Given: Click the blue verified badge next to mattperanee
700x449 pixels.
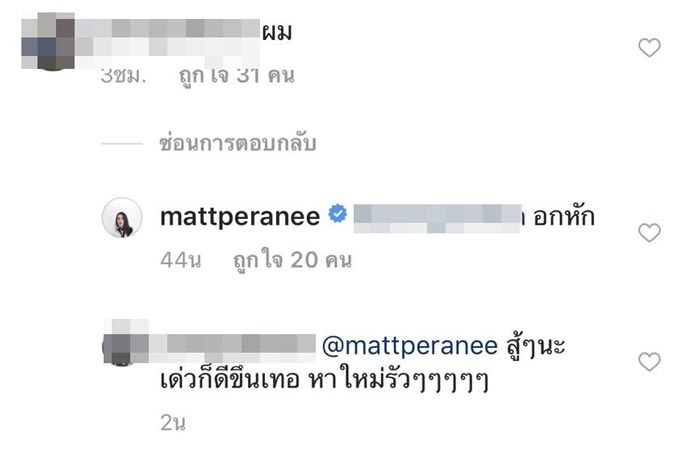Looking at the screenshot, I should tap(338, 214).
